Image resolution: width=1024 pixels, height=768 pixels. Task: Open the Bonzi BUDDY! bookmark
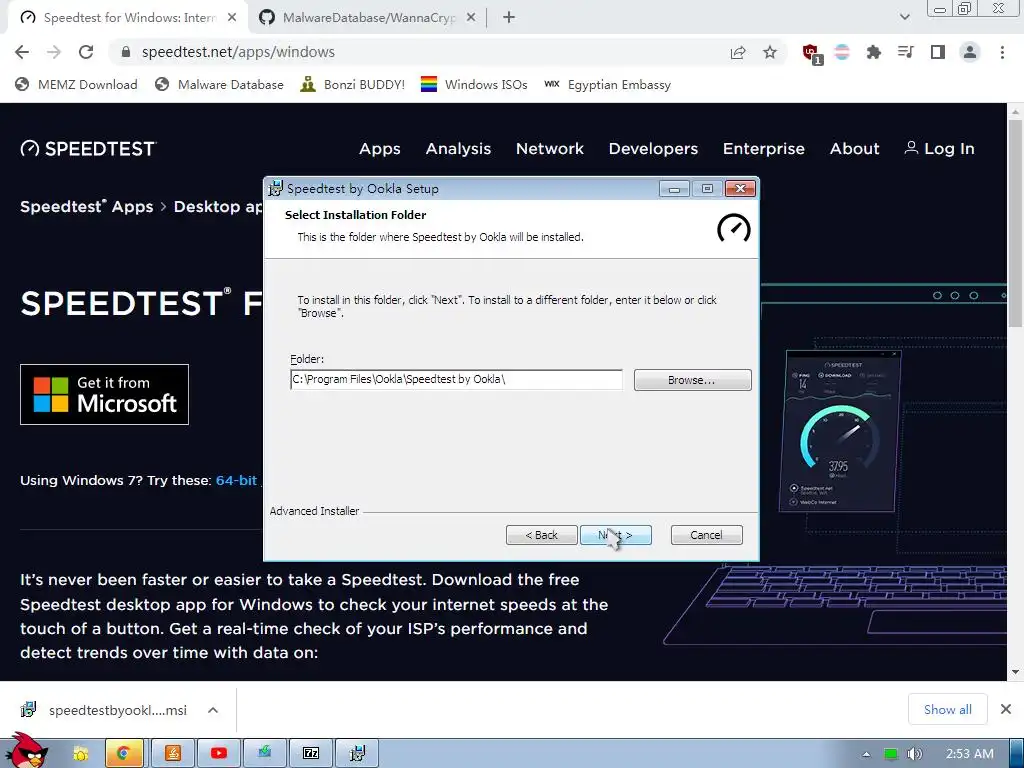[x=353, y=85]
